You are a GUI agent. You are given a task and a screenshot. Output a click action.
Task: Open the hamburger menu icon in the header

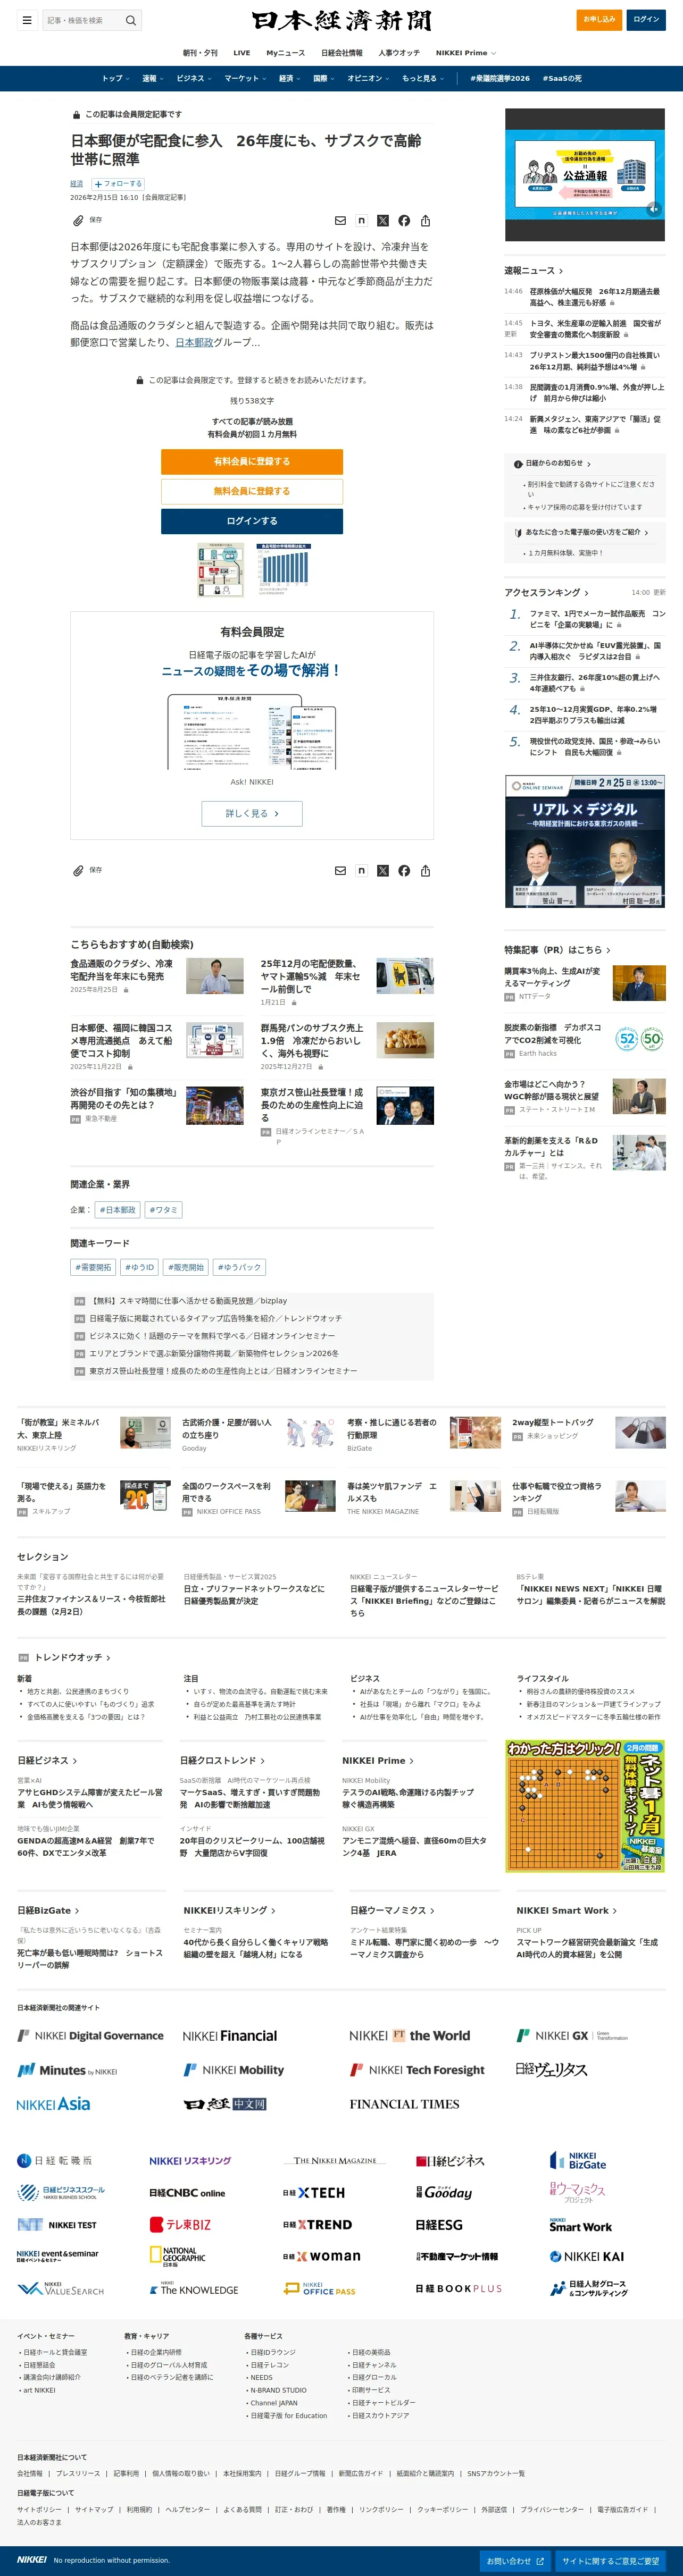click(26, 20)
